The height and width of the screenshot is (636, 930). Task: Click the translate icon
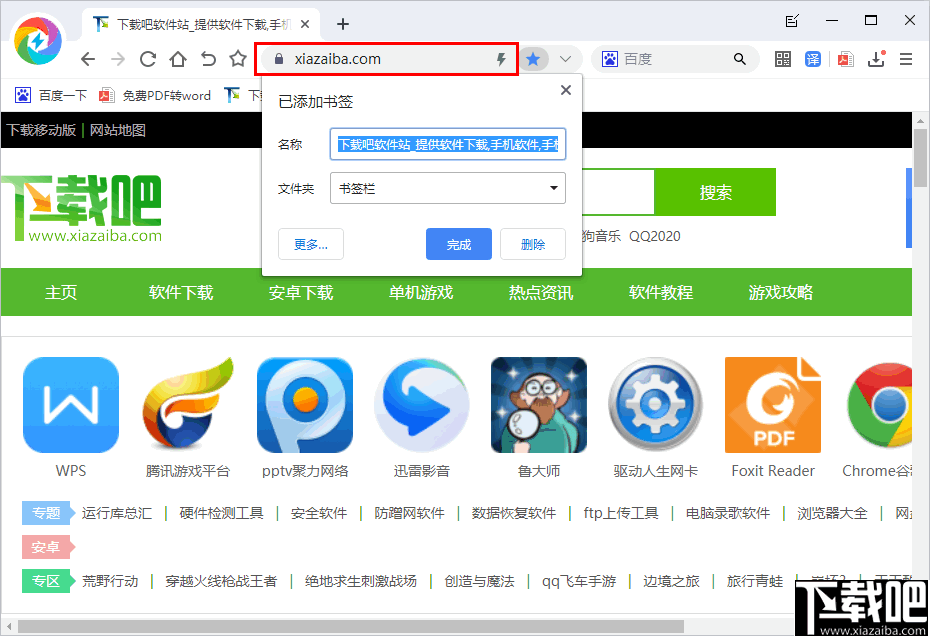coord(813,59)
